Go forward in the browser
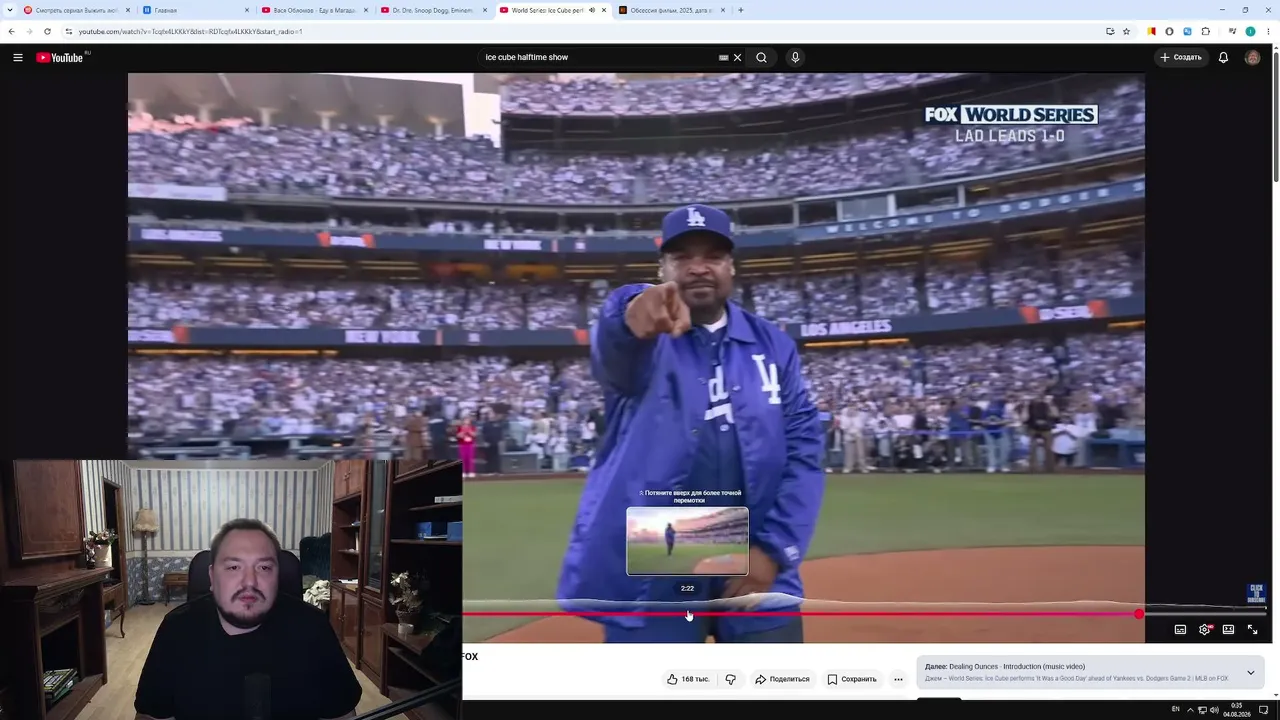 [29, 31]
